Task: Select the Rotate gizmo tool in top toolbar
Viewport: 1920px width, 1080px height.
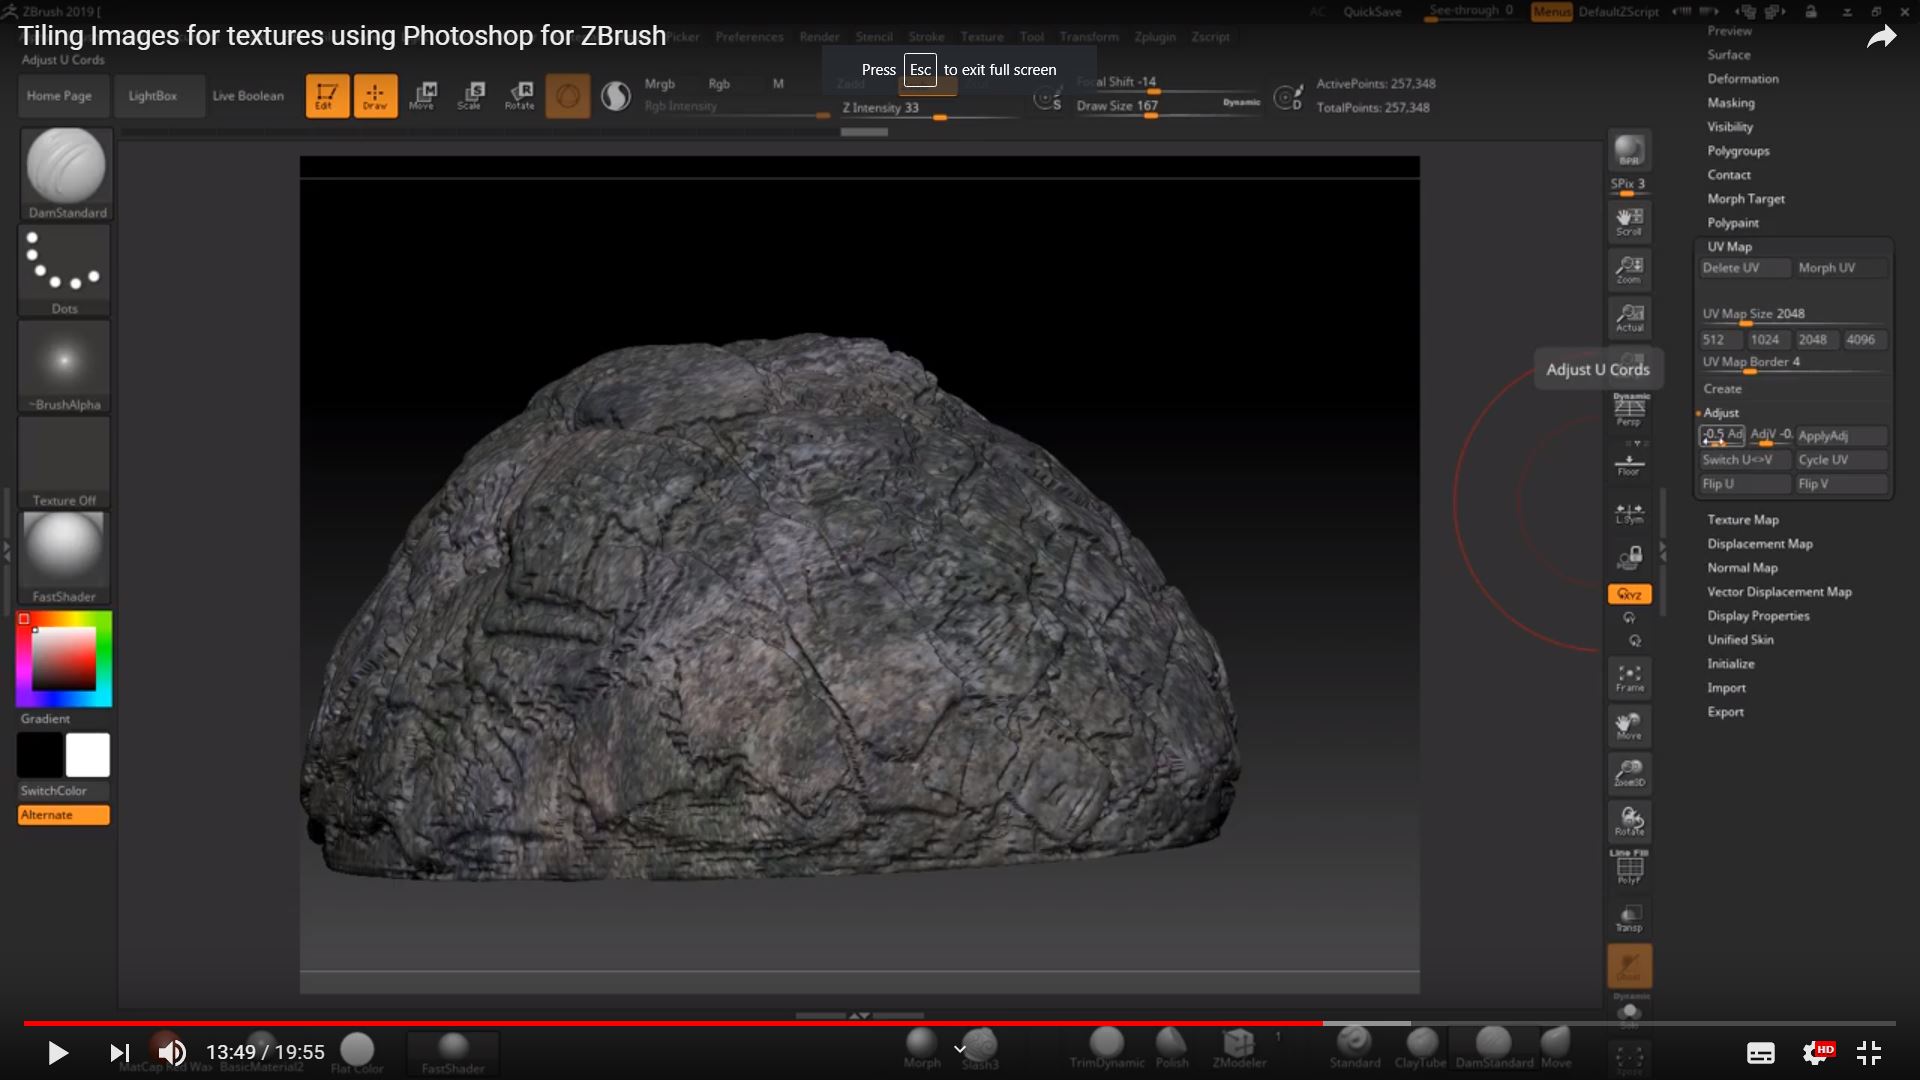Action: click(519, 96)
